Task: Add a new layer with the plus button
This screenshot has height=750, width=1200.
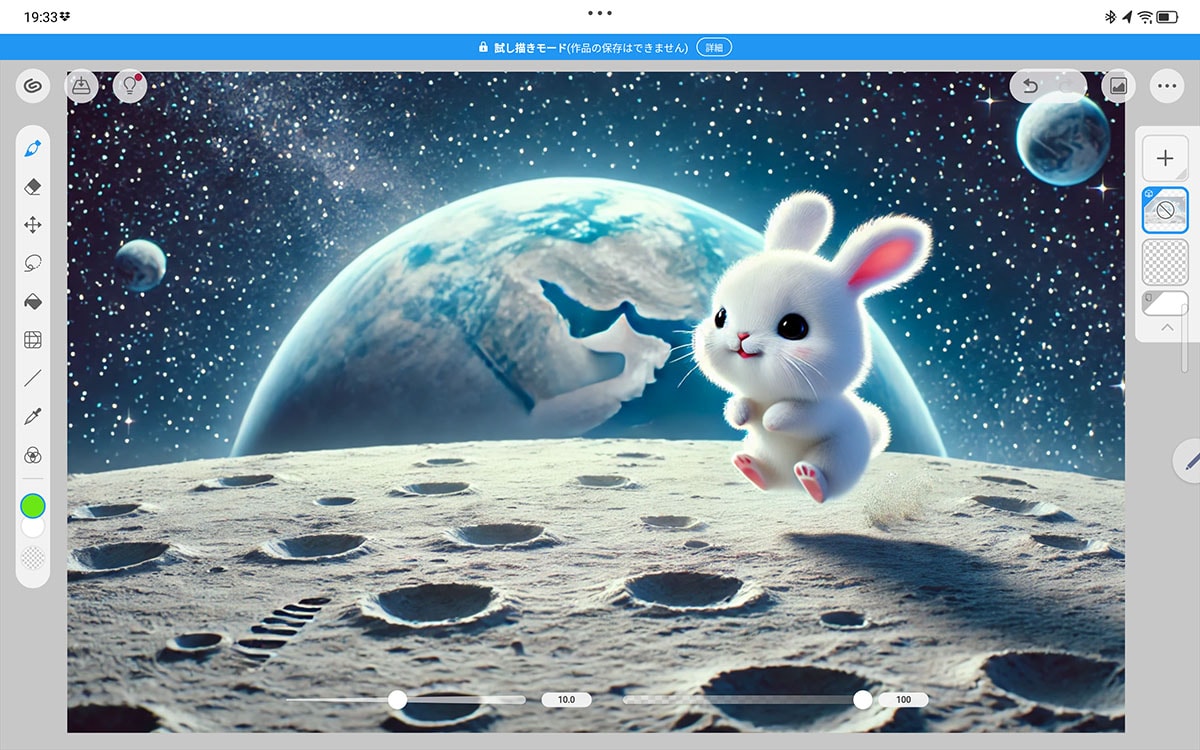Action: (1164, 157)
